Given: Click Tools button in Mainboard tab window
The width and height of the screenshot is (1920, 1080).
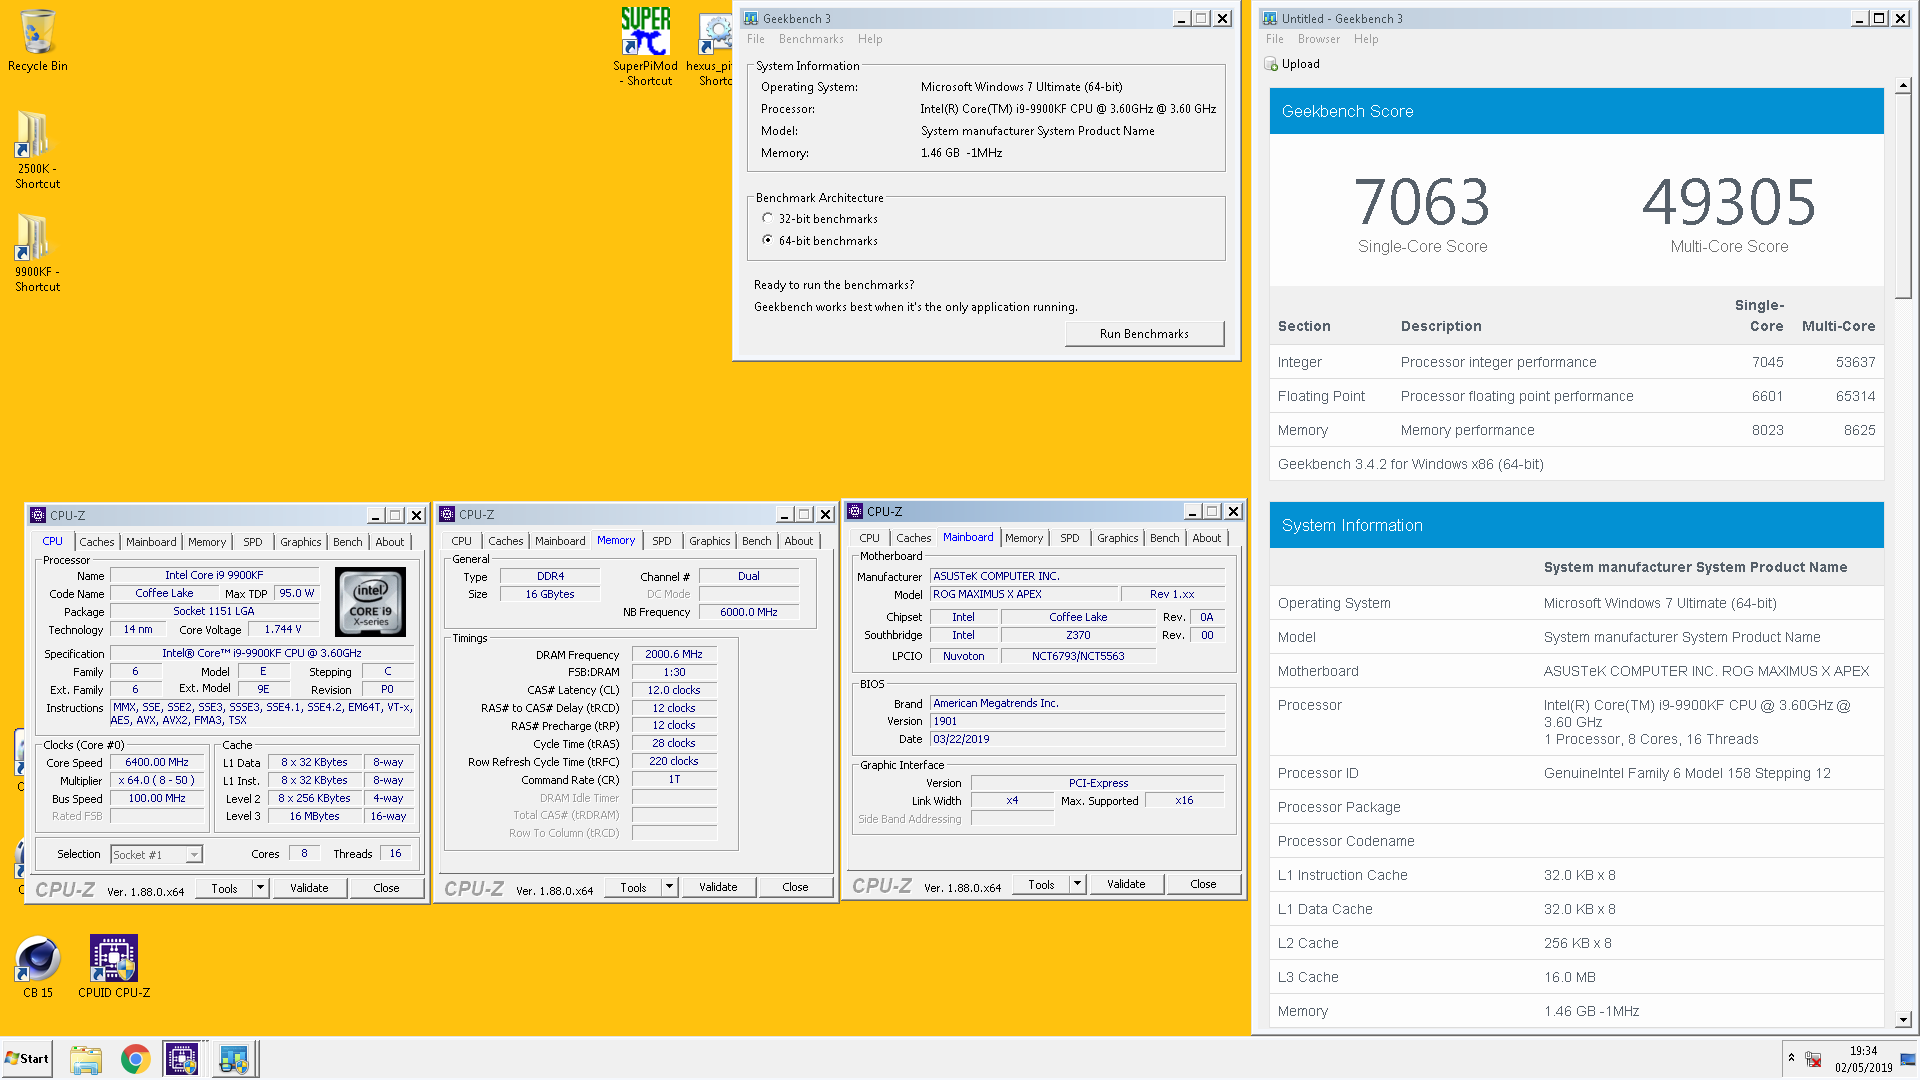Looking at the screenshot, I should click(x=1041, y=884).
